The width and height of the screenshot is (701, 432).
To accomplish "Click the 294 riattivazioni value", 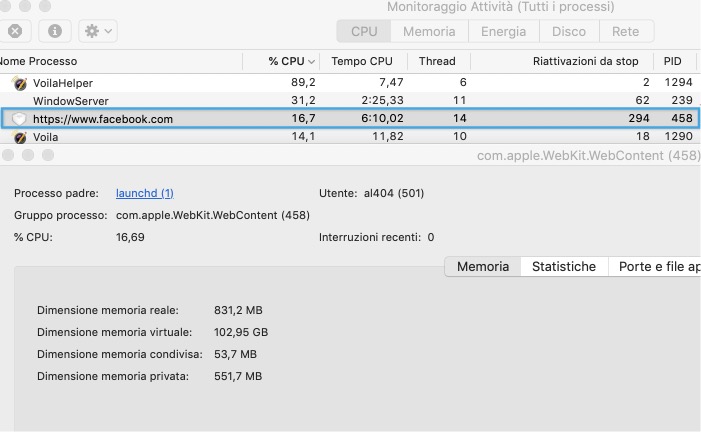I will tap(638, 119).
